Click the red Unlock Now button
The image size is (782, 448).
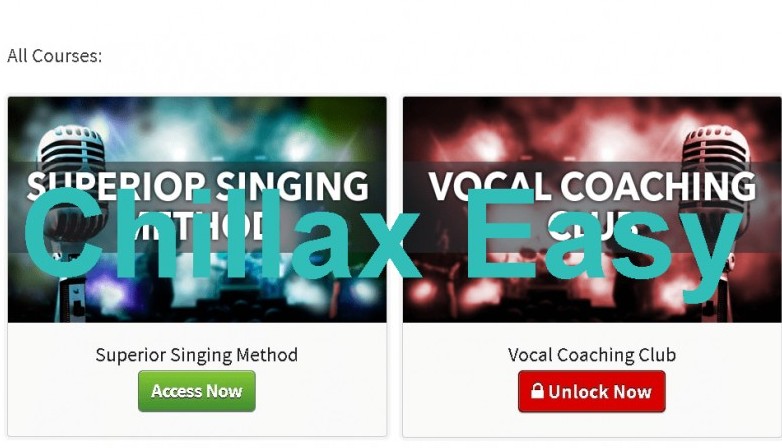591,392
